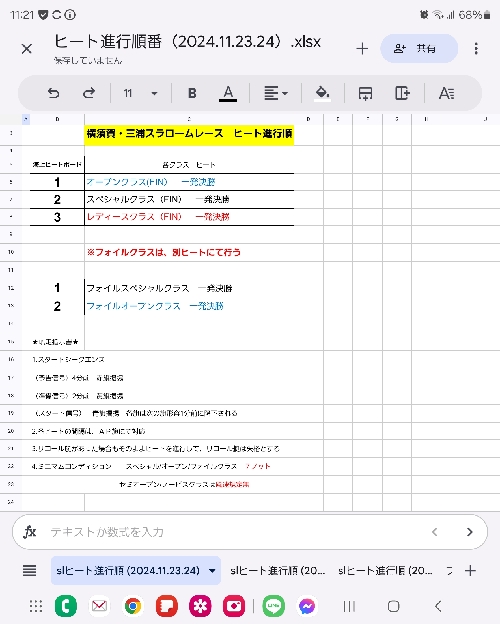Open the red camera app
This screenshot has height=624, width=500.
tap(234, 606)
